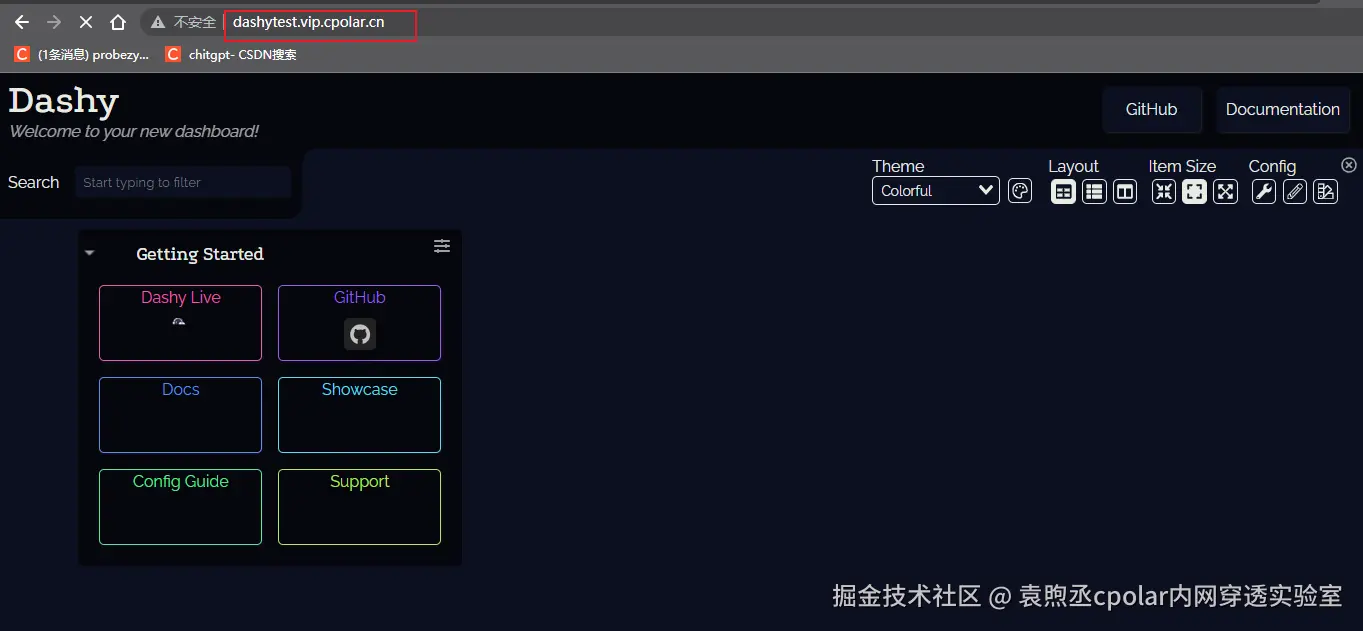This screenshot has height=631, width=1363.
Task: Open config settings wrench icon
Action: (1264, 191)
